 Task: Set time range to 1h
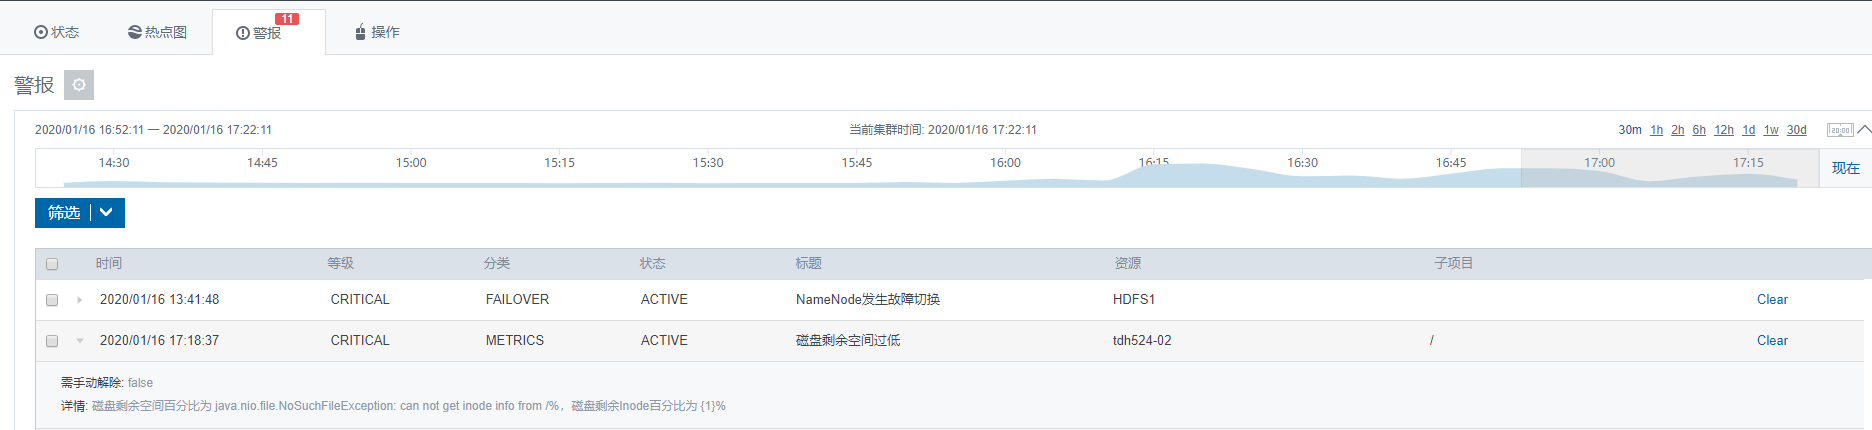(1656, 130)
